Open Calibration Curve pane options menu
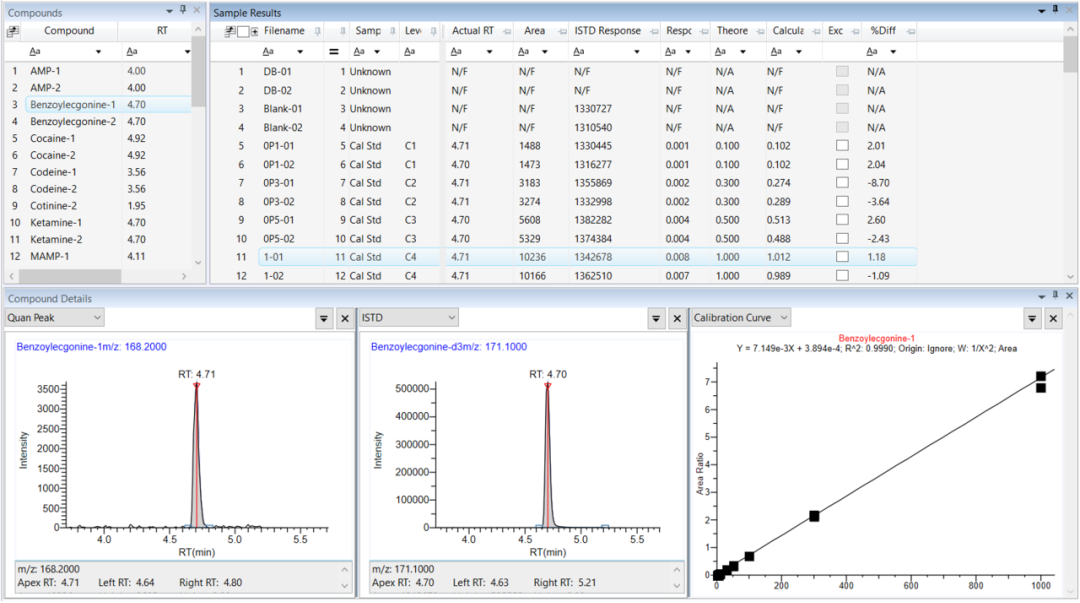This screenshot has height=603, width=1080. click(1032, 318)
